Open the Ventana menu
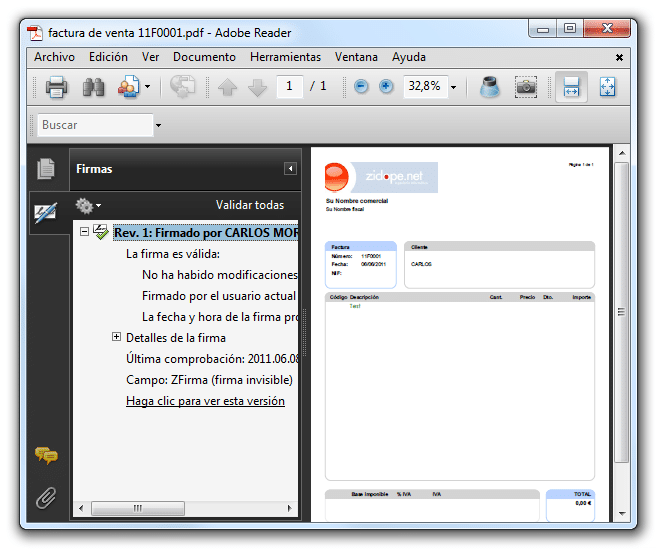The width and height of the screenshot is (661, 550). pyautogui.click(x=356, y=57)
